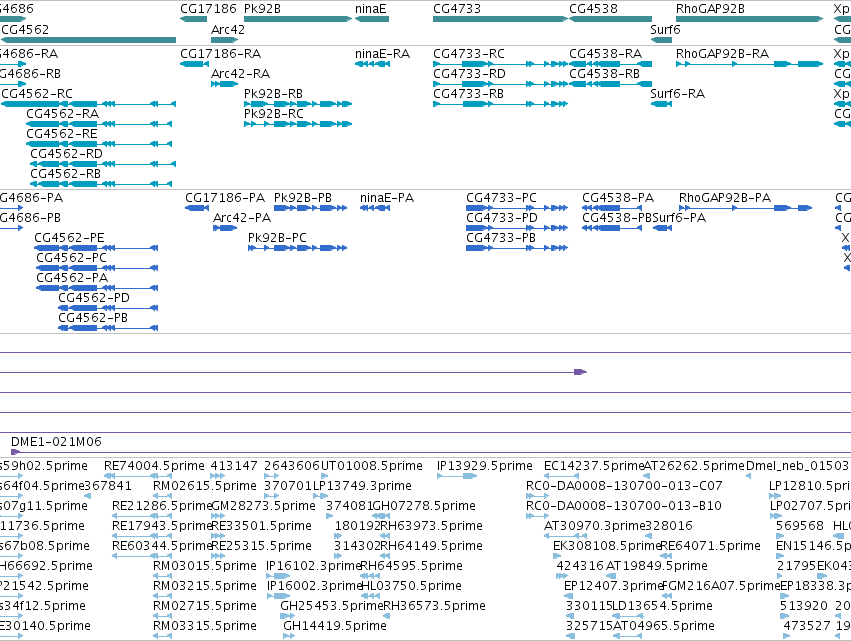Click protein Pk92B-PB
This screenshot has width=851, height=641.
[x=303, y=198]
